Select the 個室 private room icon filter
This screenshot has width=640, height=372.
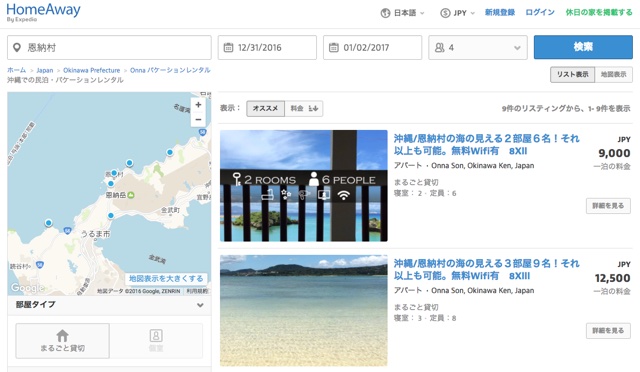pyautogui.click(x=156, y=341)
